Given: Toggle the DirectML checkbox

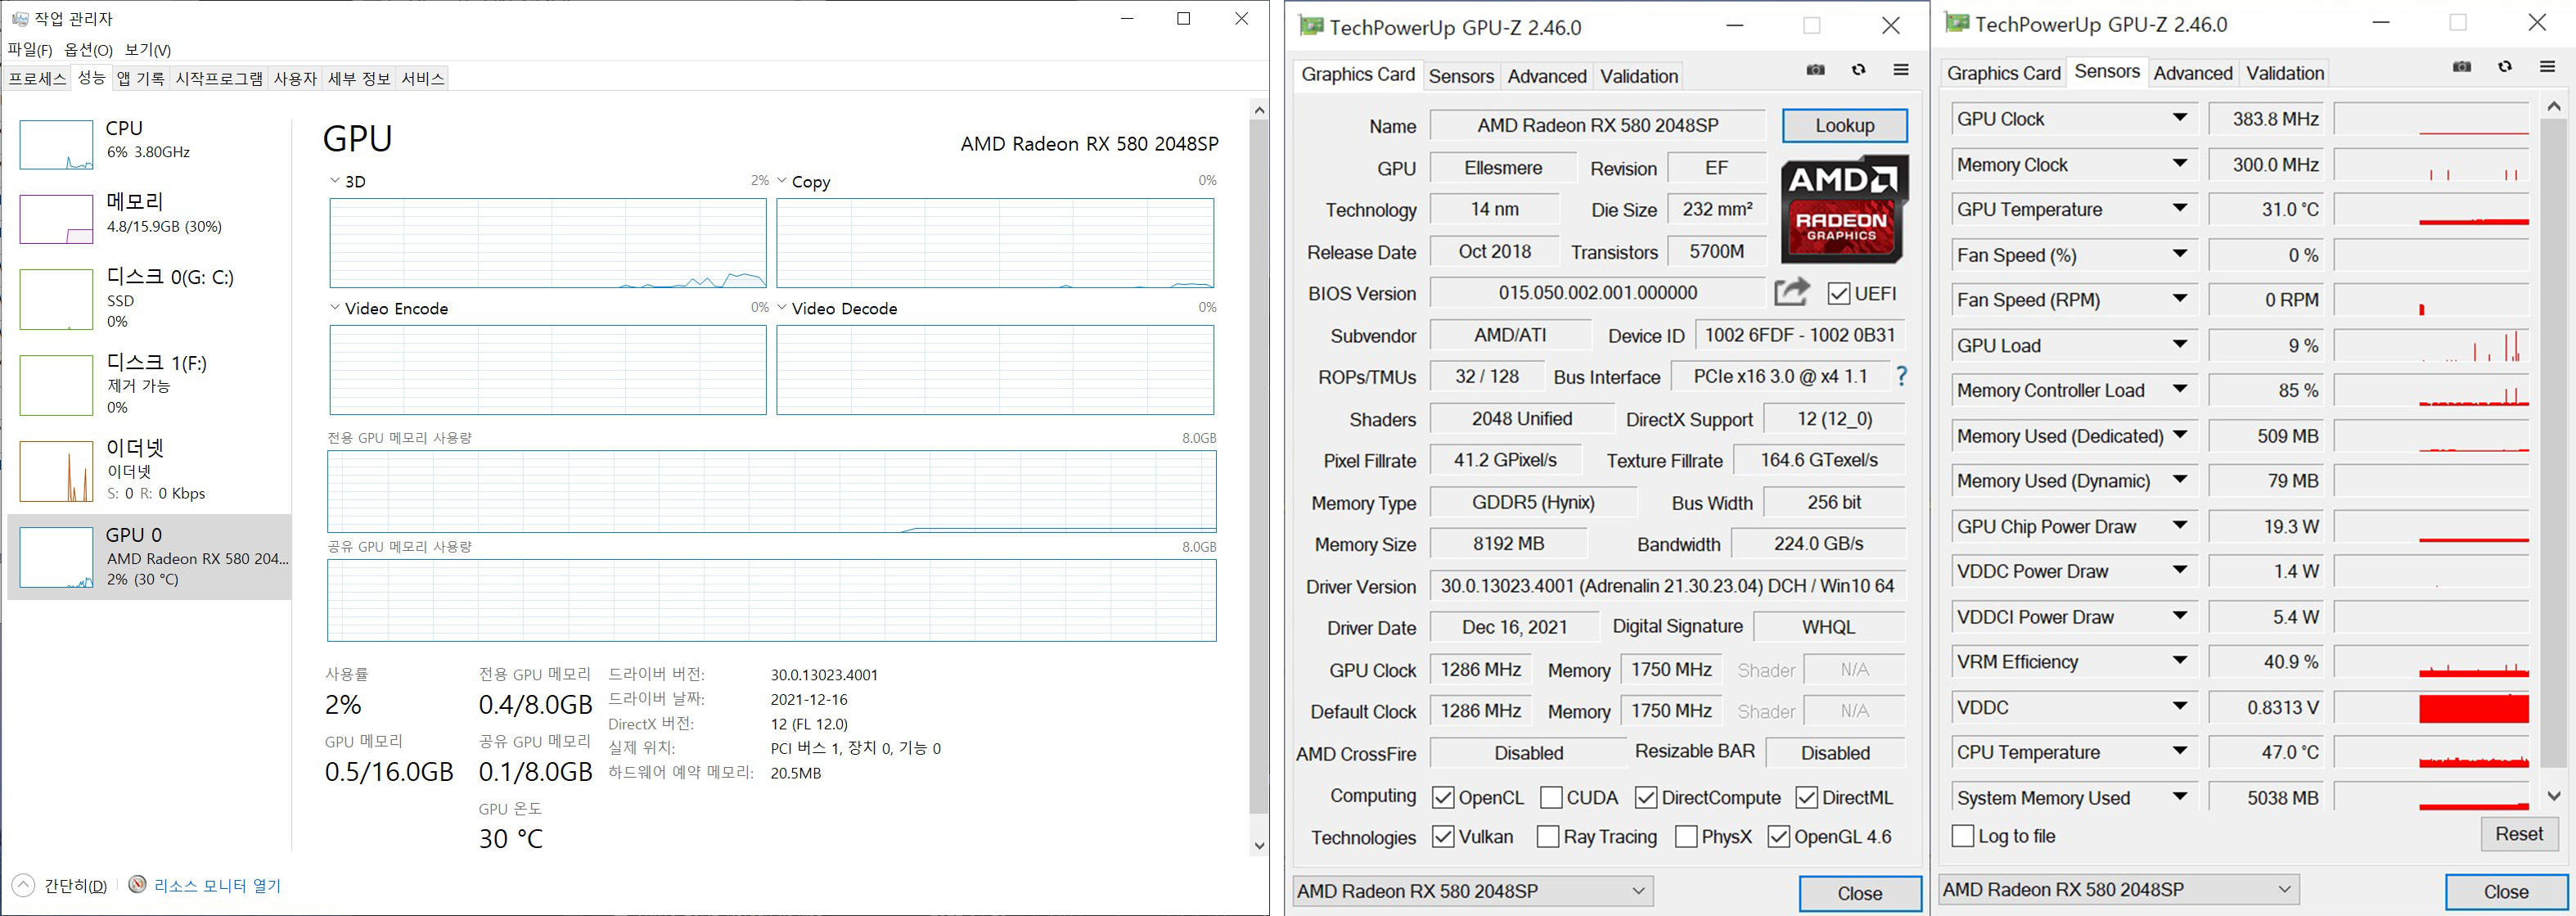Looking at the screenshot, I should [1807, 797].
